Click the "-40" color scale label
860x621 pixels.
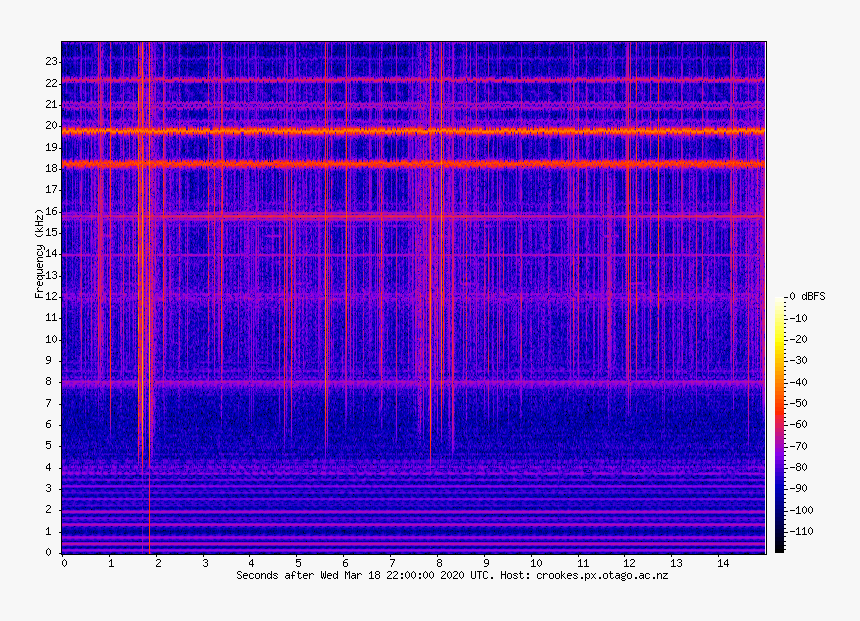pyautogui.click(x=799, y=382)
